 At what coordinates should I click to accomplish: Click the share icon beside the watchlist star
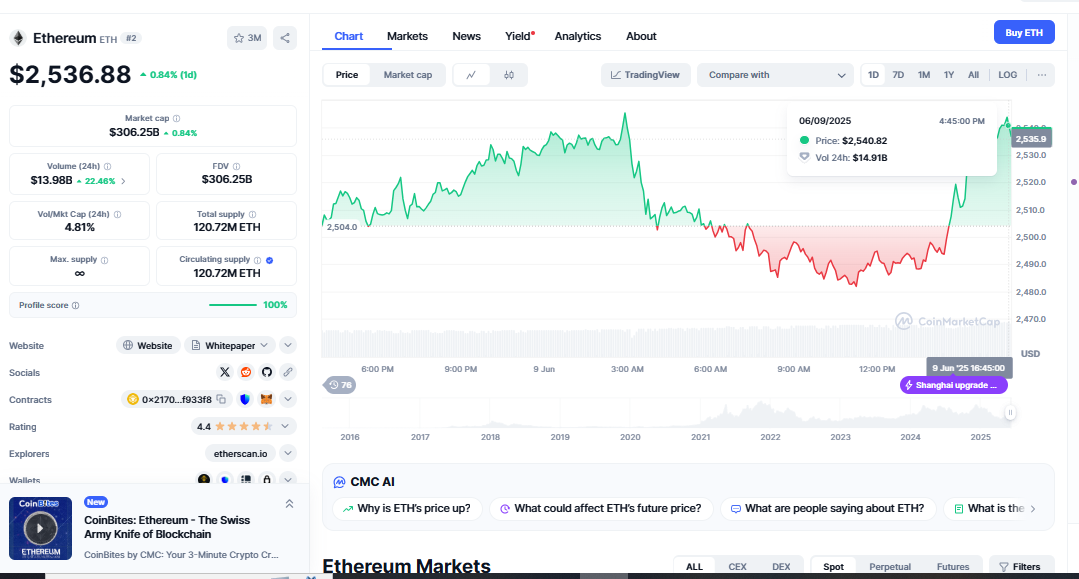[x=285, y=38]
